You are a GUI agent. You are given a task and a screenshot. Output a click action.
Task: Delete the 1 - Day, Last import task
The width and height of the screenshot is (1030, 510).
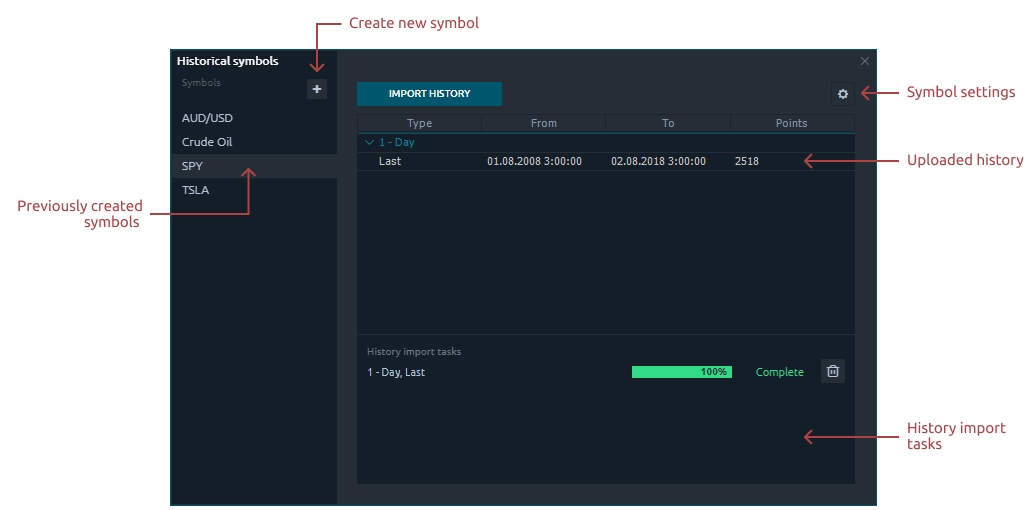click(833, 371)
